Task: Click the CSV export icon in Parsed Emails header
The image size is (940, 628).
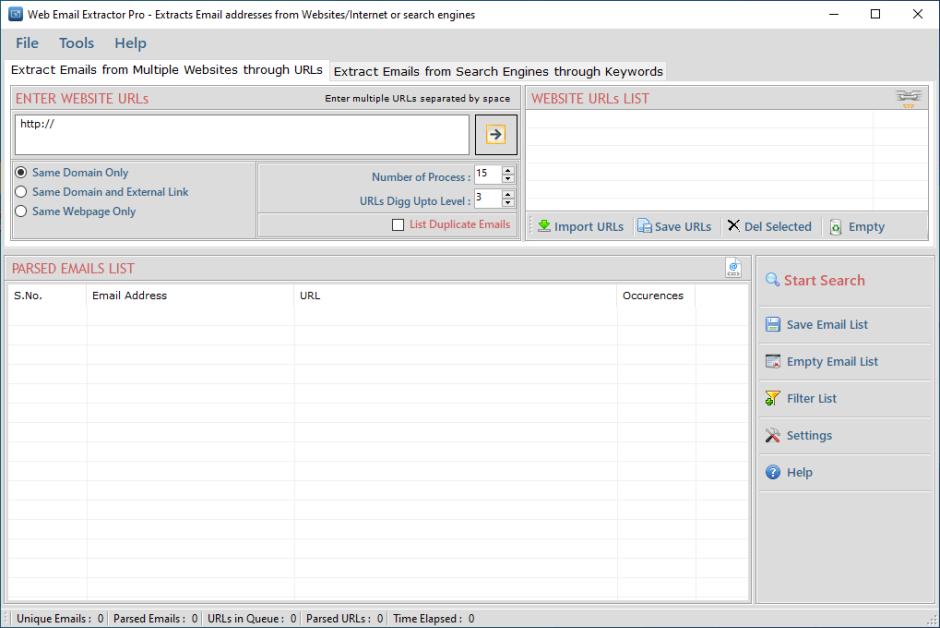Action: (x=733, y=268)
